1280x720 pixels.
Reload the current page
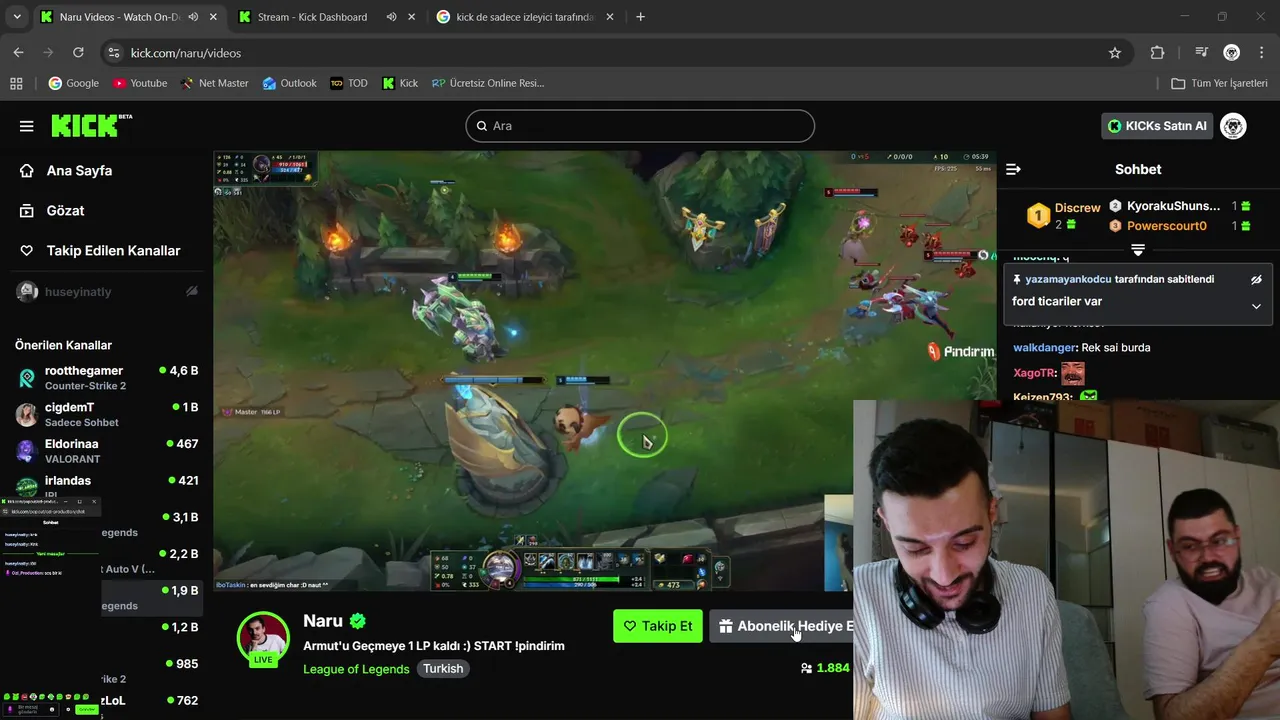click(78, 53)
